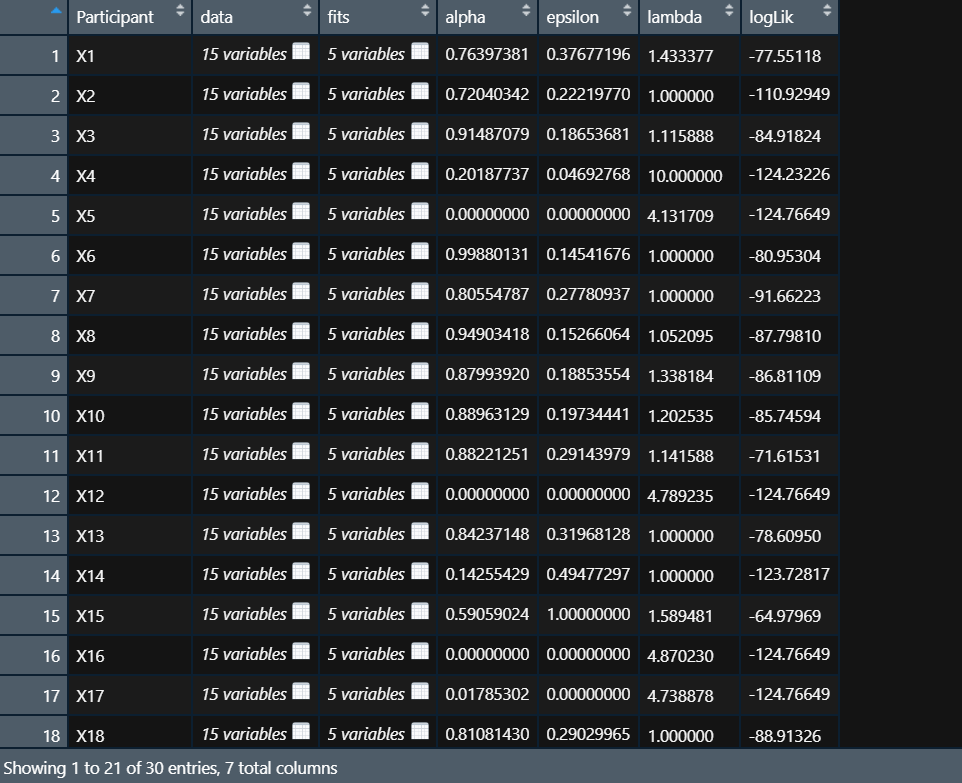Open the fits table icon in row X2
The image size is (962, 783).
(420, 91)
